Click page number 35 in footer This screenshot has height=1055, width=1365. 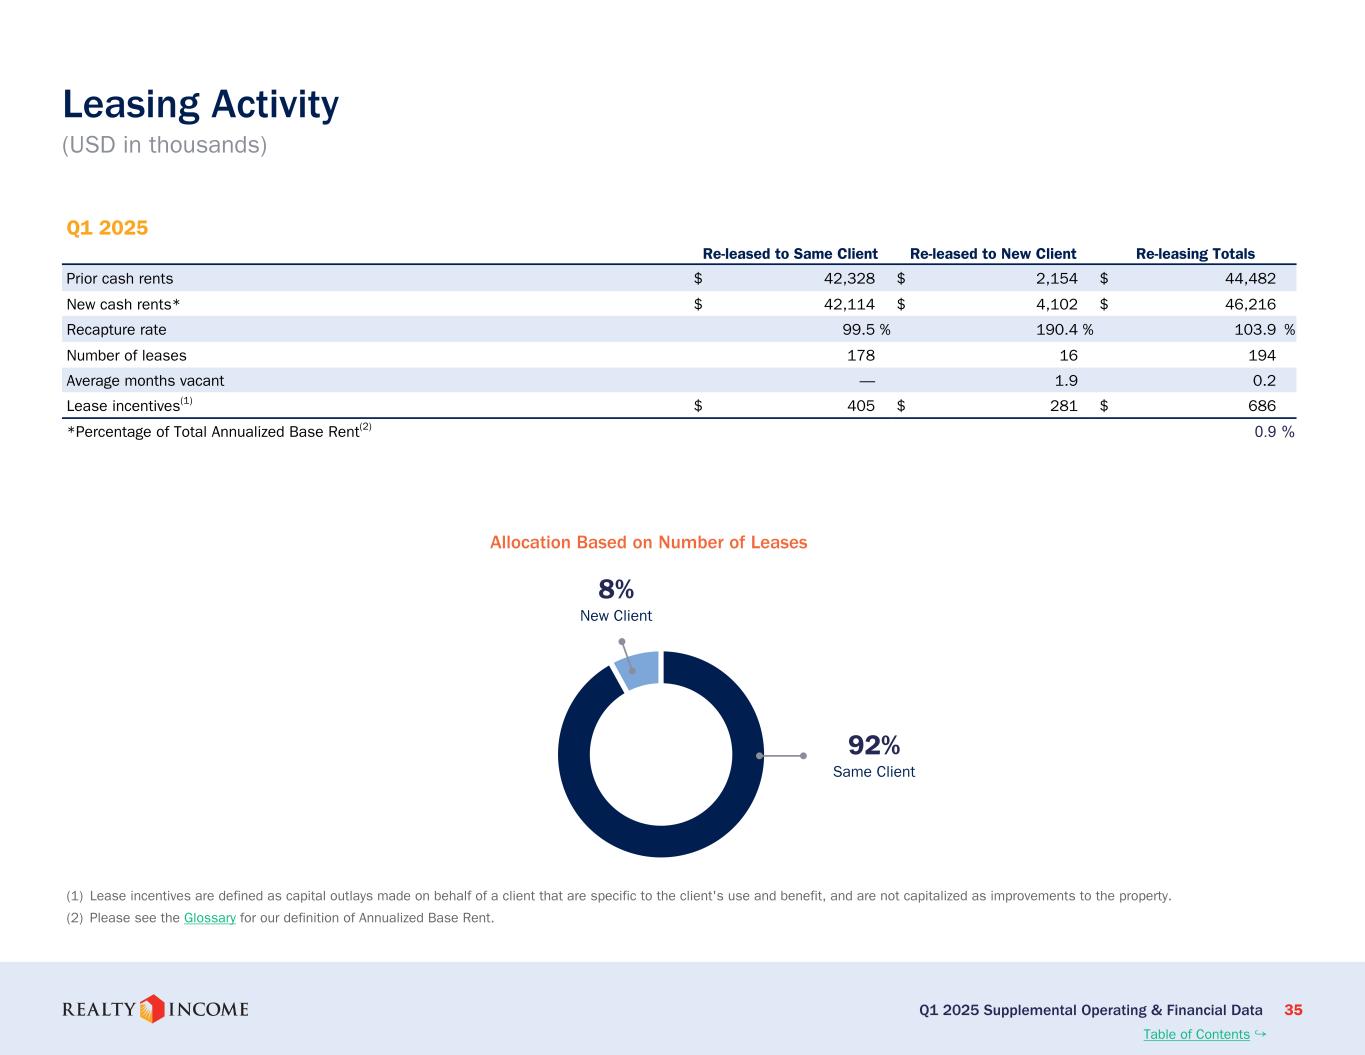tap(1293, 1010)
